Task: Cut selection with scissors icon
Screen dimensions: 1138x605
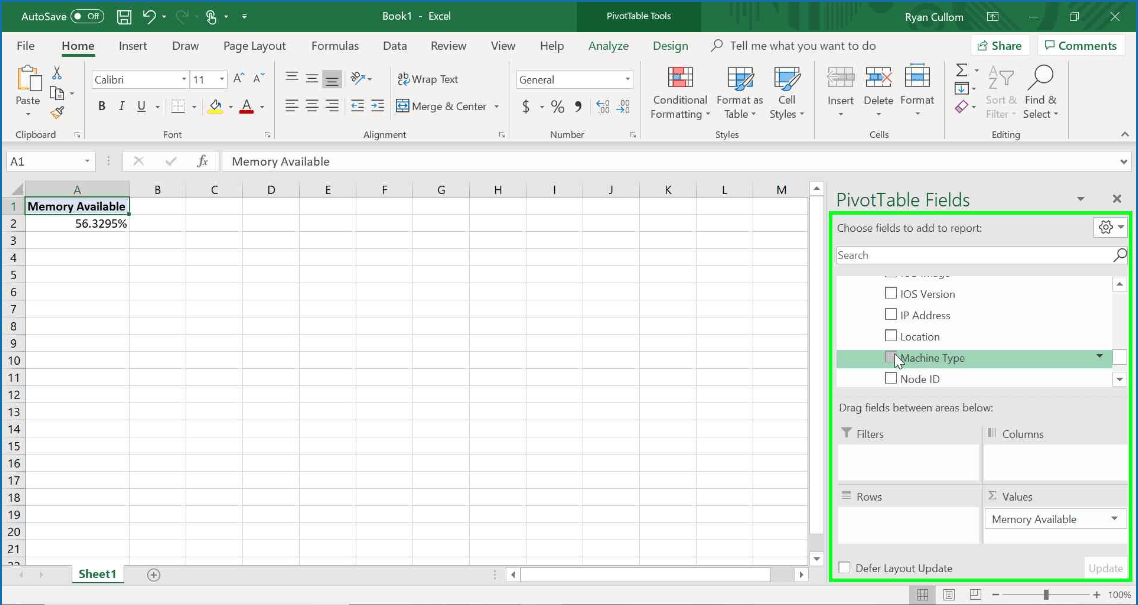Action: coord(57,73)
